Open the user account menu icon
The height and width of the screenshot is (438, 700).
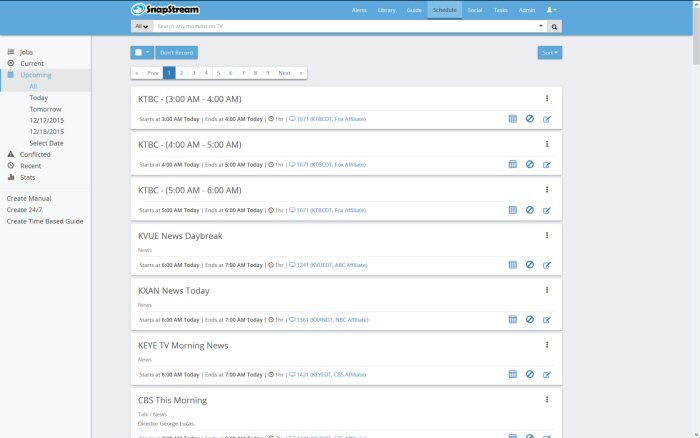(x=551, y=10)
